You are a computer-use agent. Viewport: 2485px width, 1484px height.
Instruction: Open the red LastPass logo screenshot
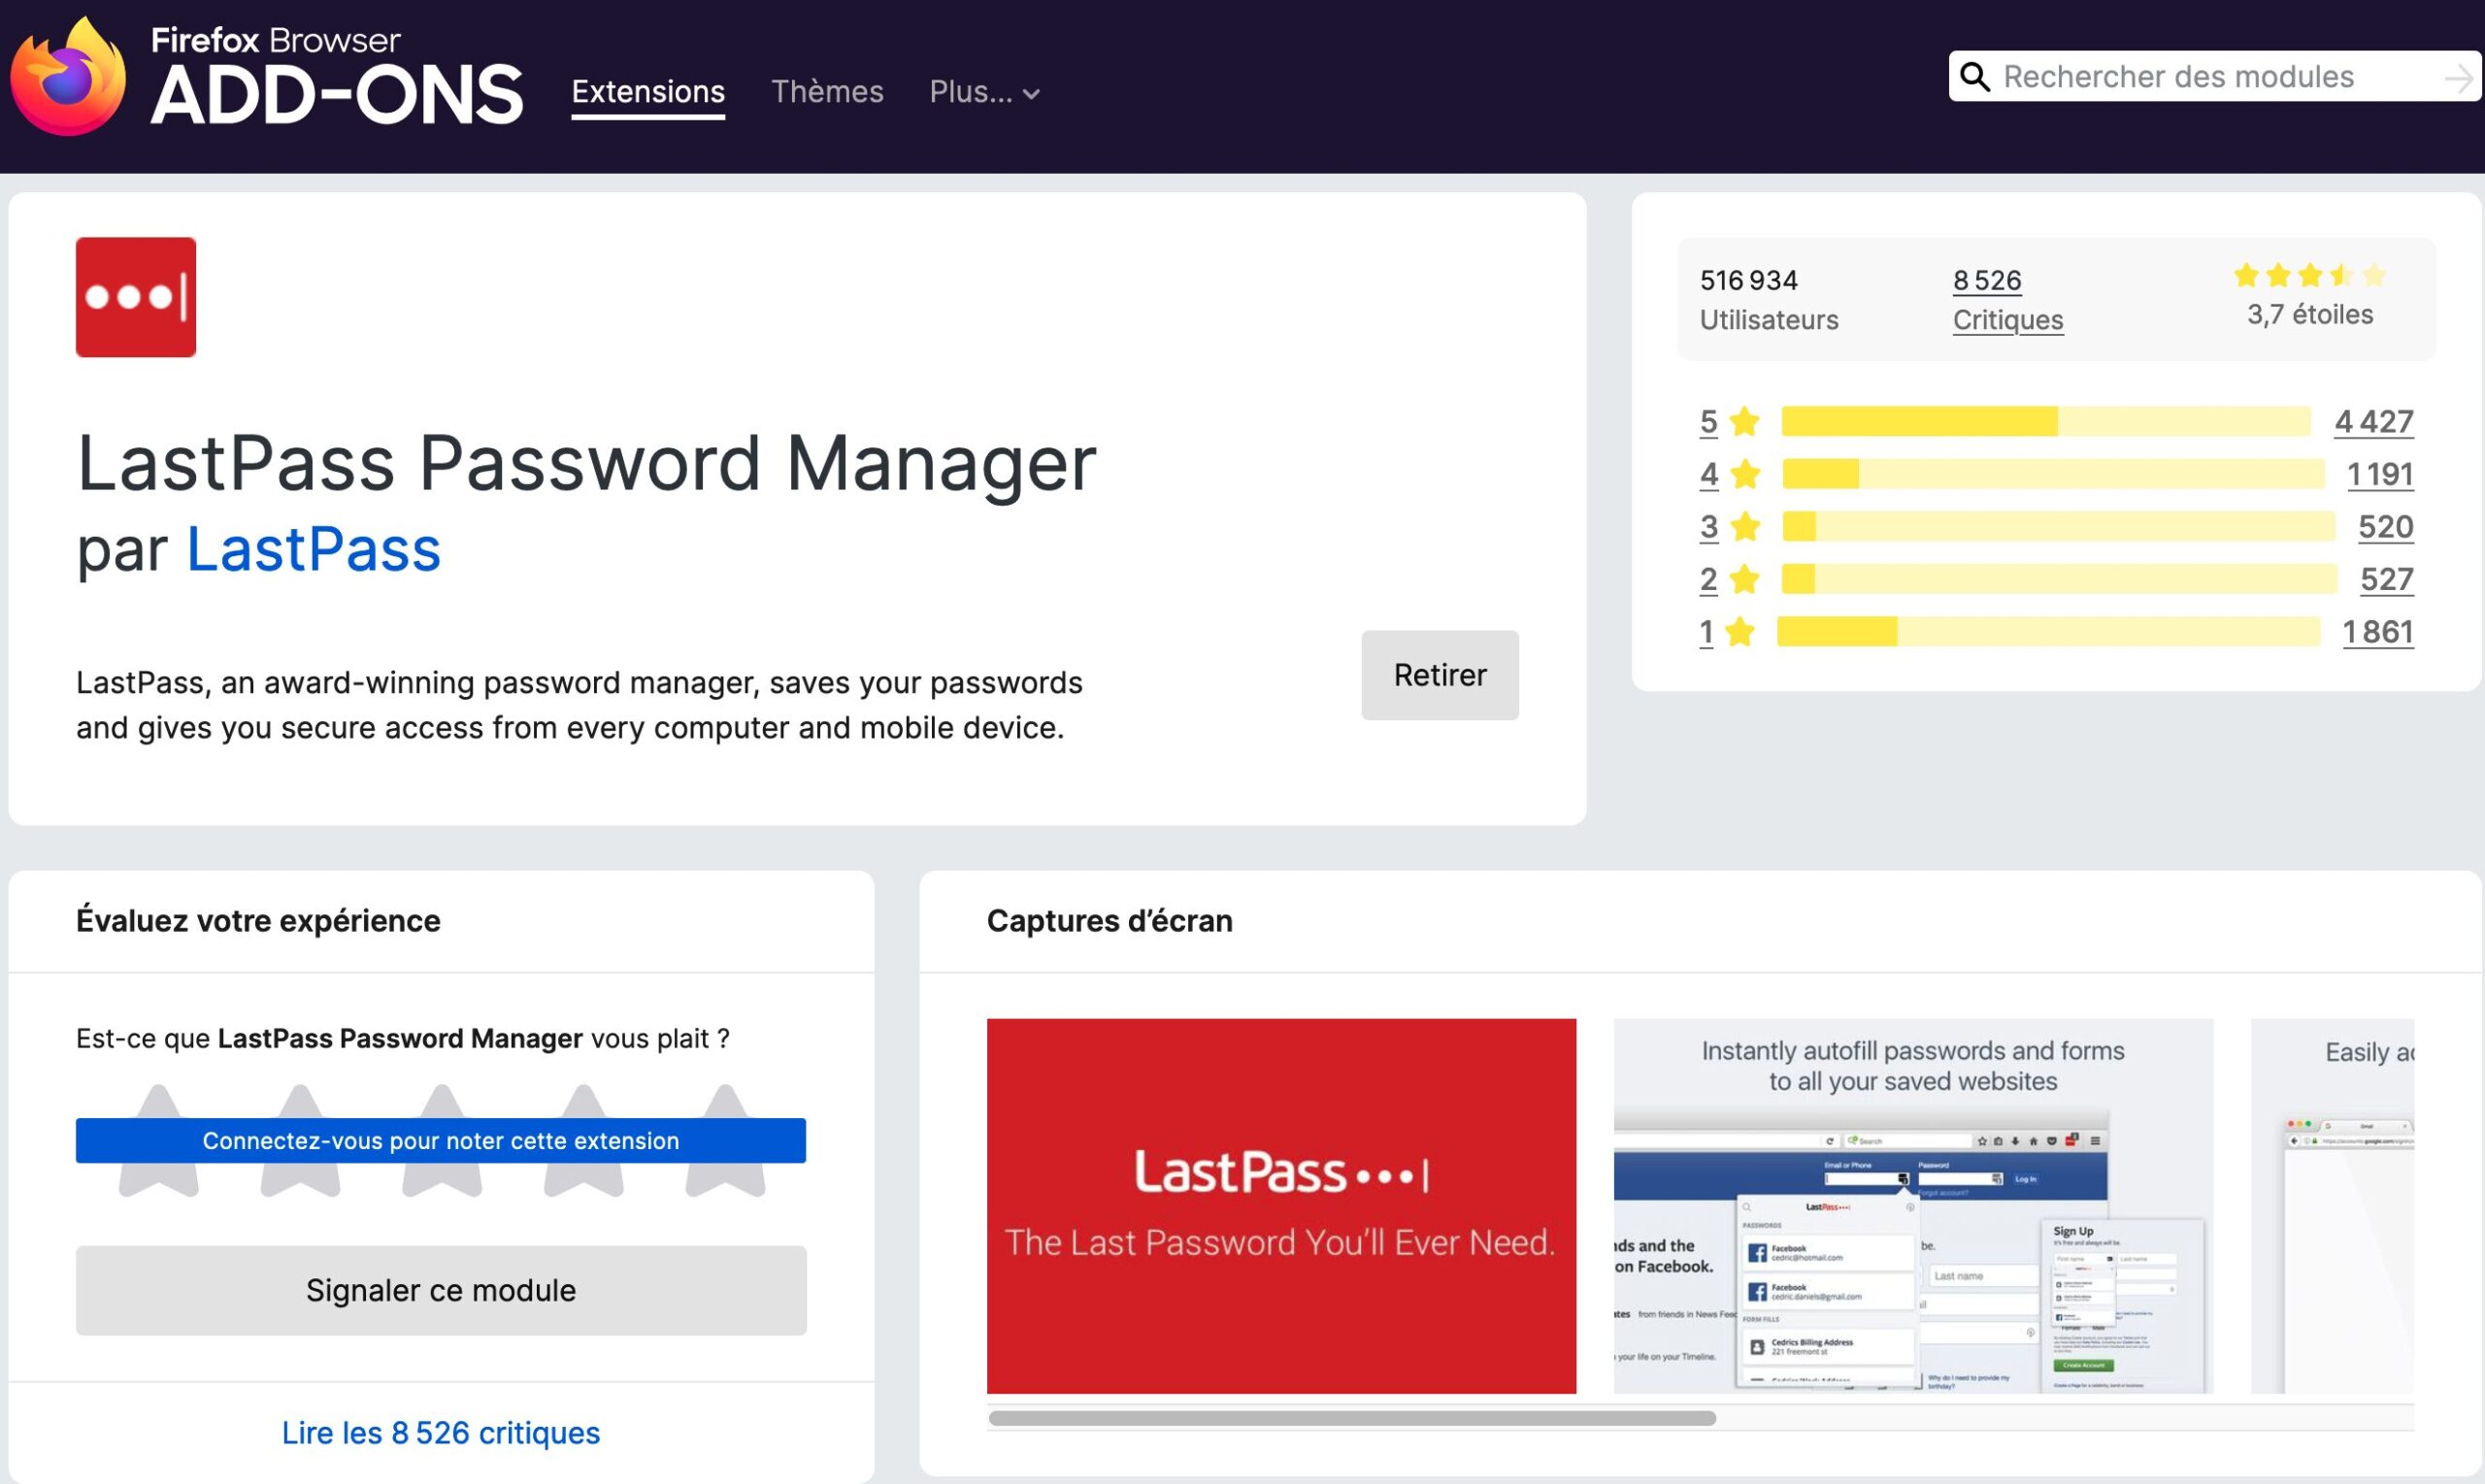pyautogui.click(x=1281, y=1206)
